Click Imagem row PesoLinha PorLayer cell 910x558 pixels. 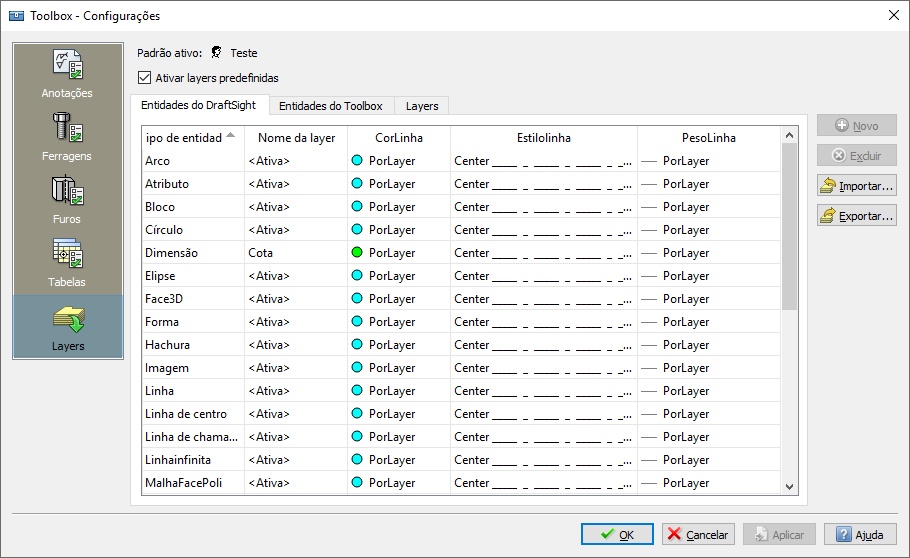click(x=709, y=368)
